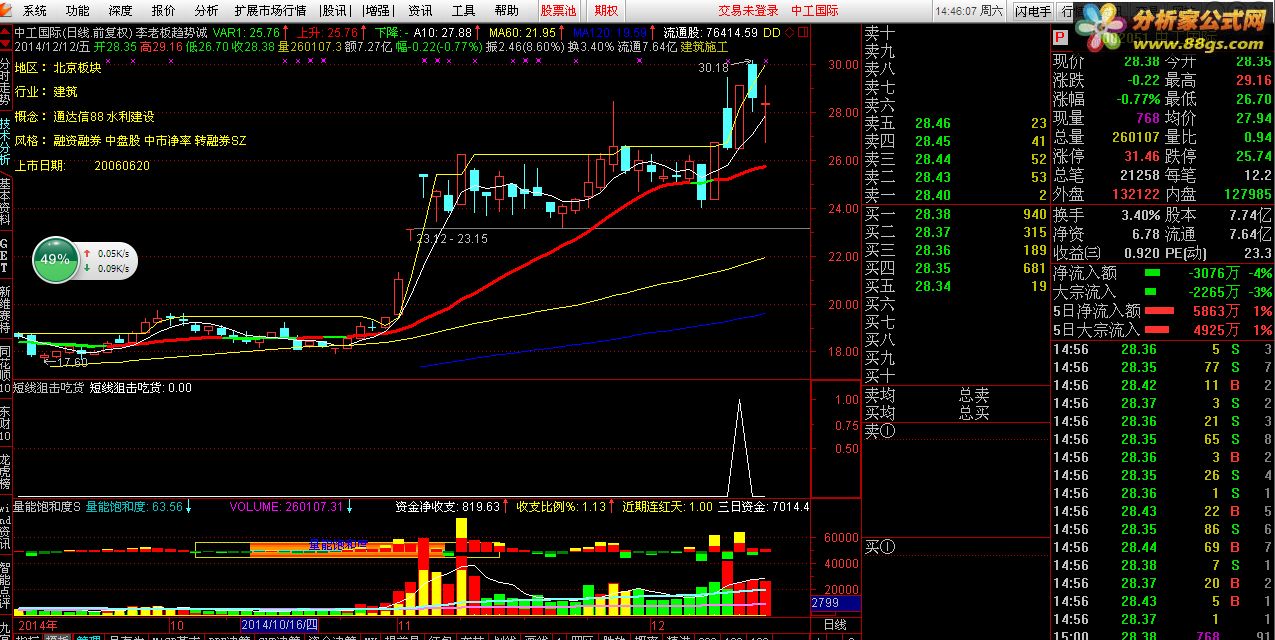Select the 量能饱和度S indicator label
Viewport: 1275px width, 640px height.
pos(47,507)
